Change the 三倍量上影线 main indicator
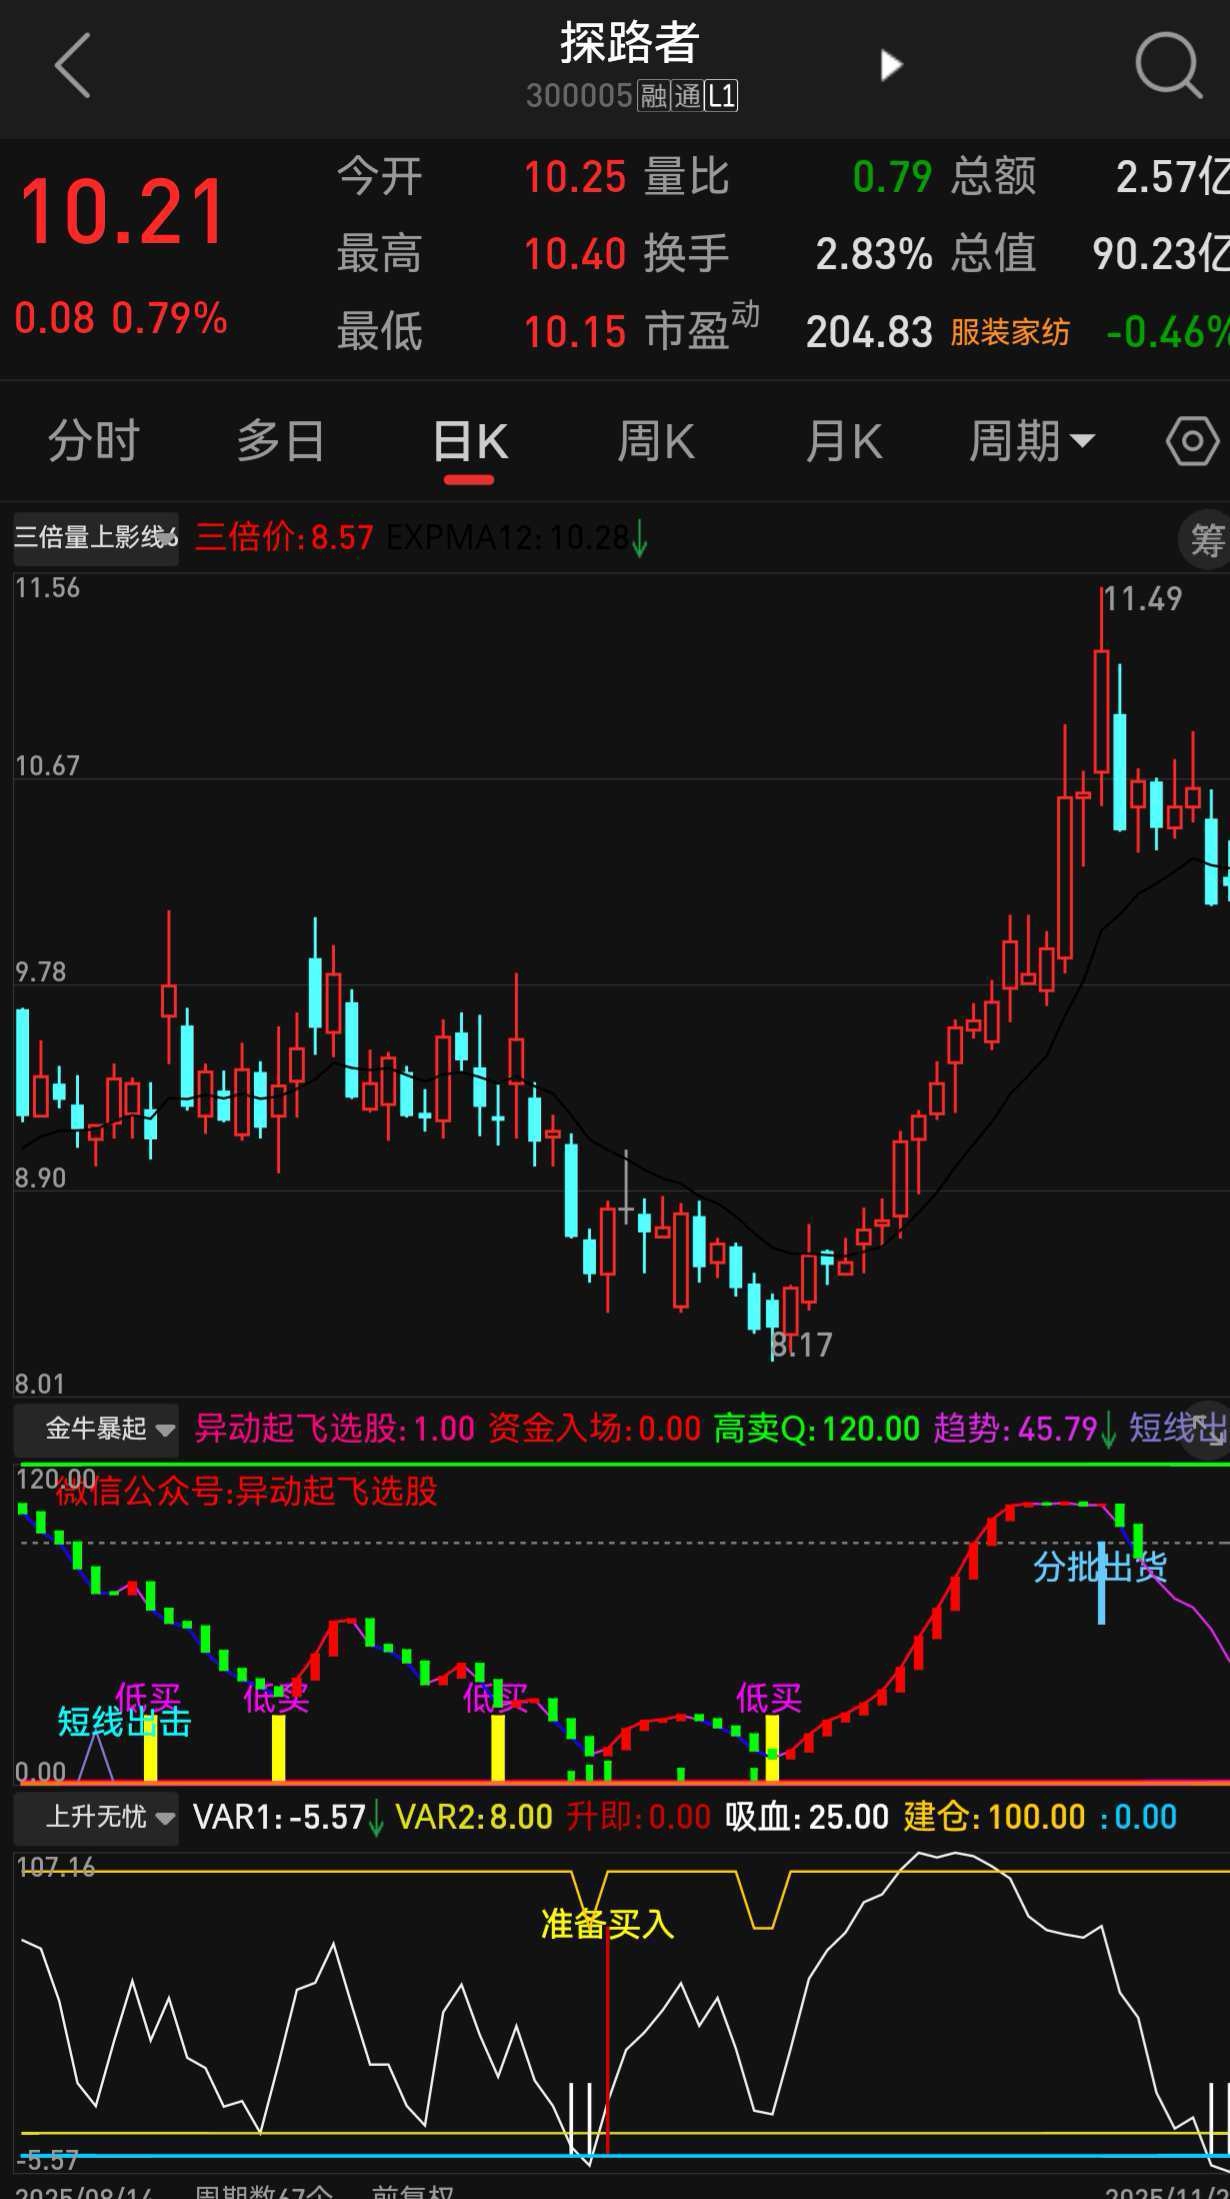The image size is (1230, 2199). (x=96, y=538)
